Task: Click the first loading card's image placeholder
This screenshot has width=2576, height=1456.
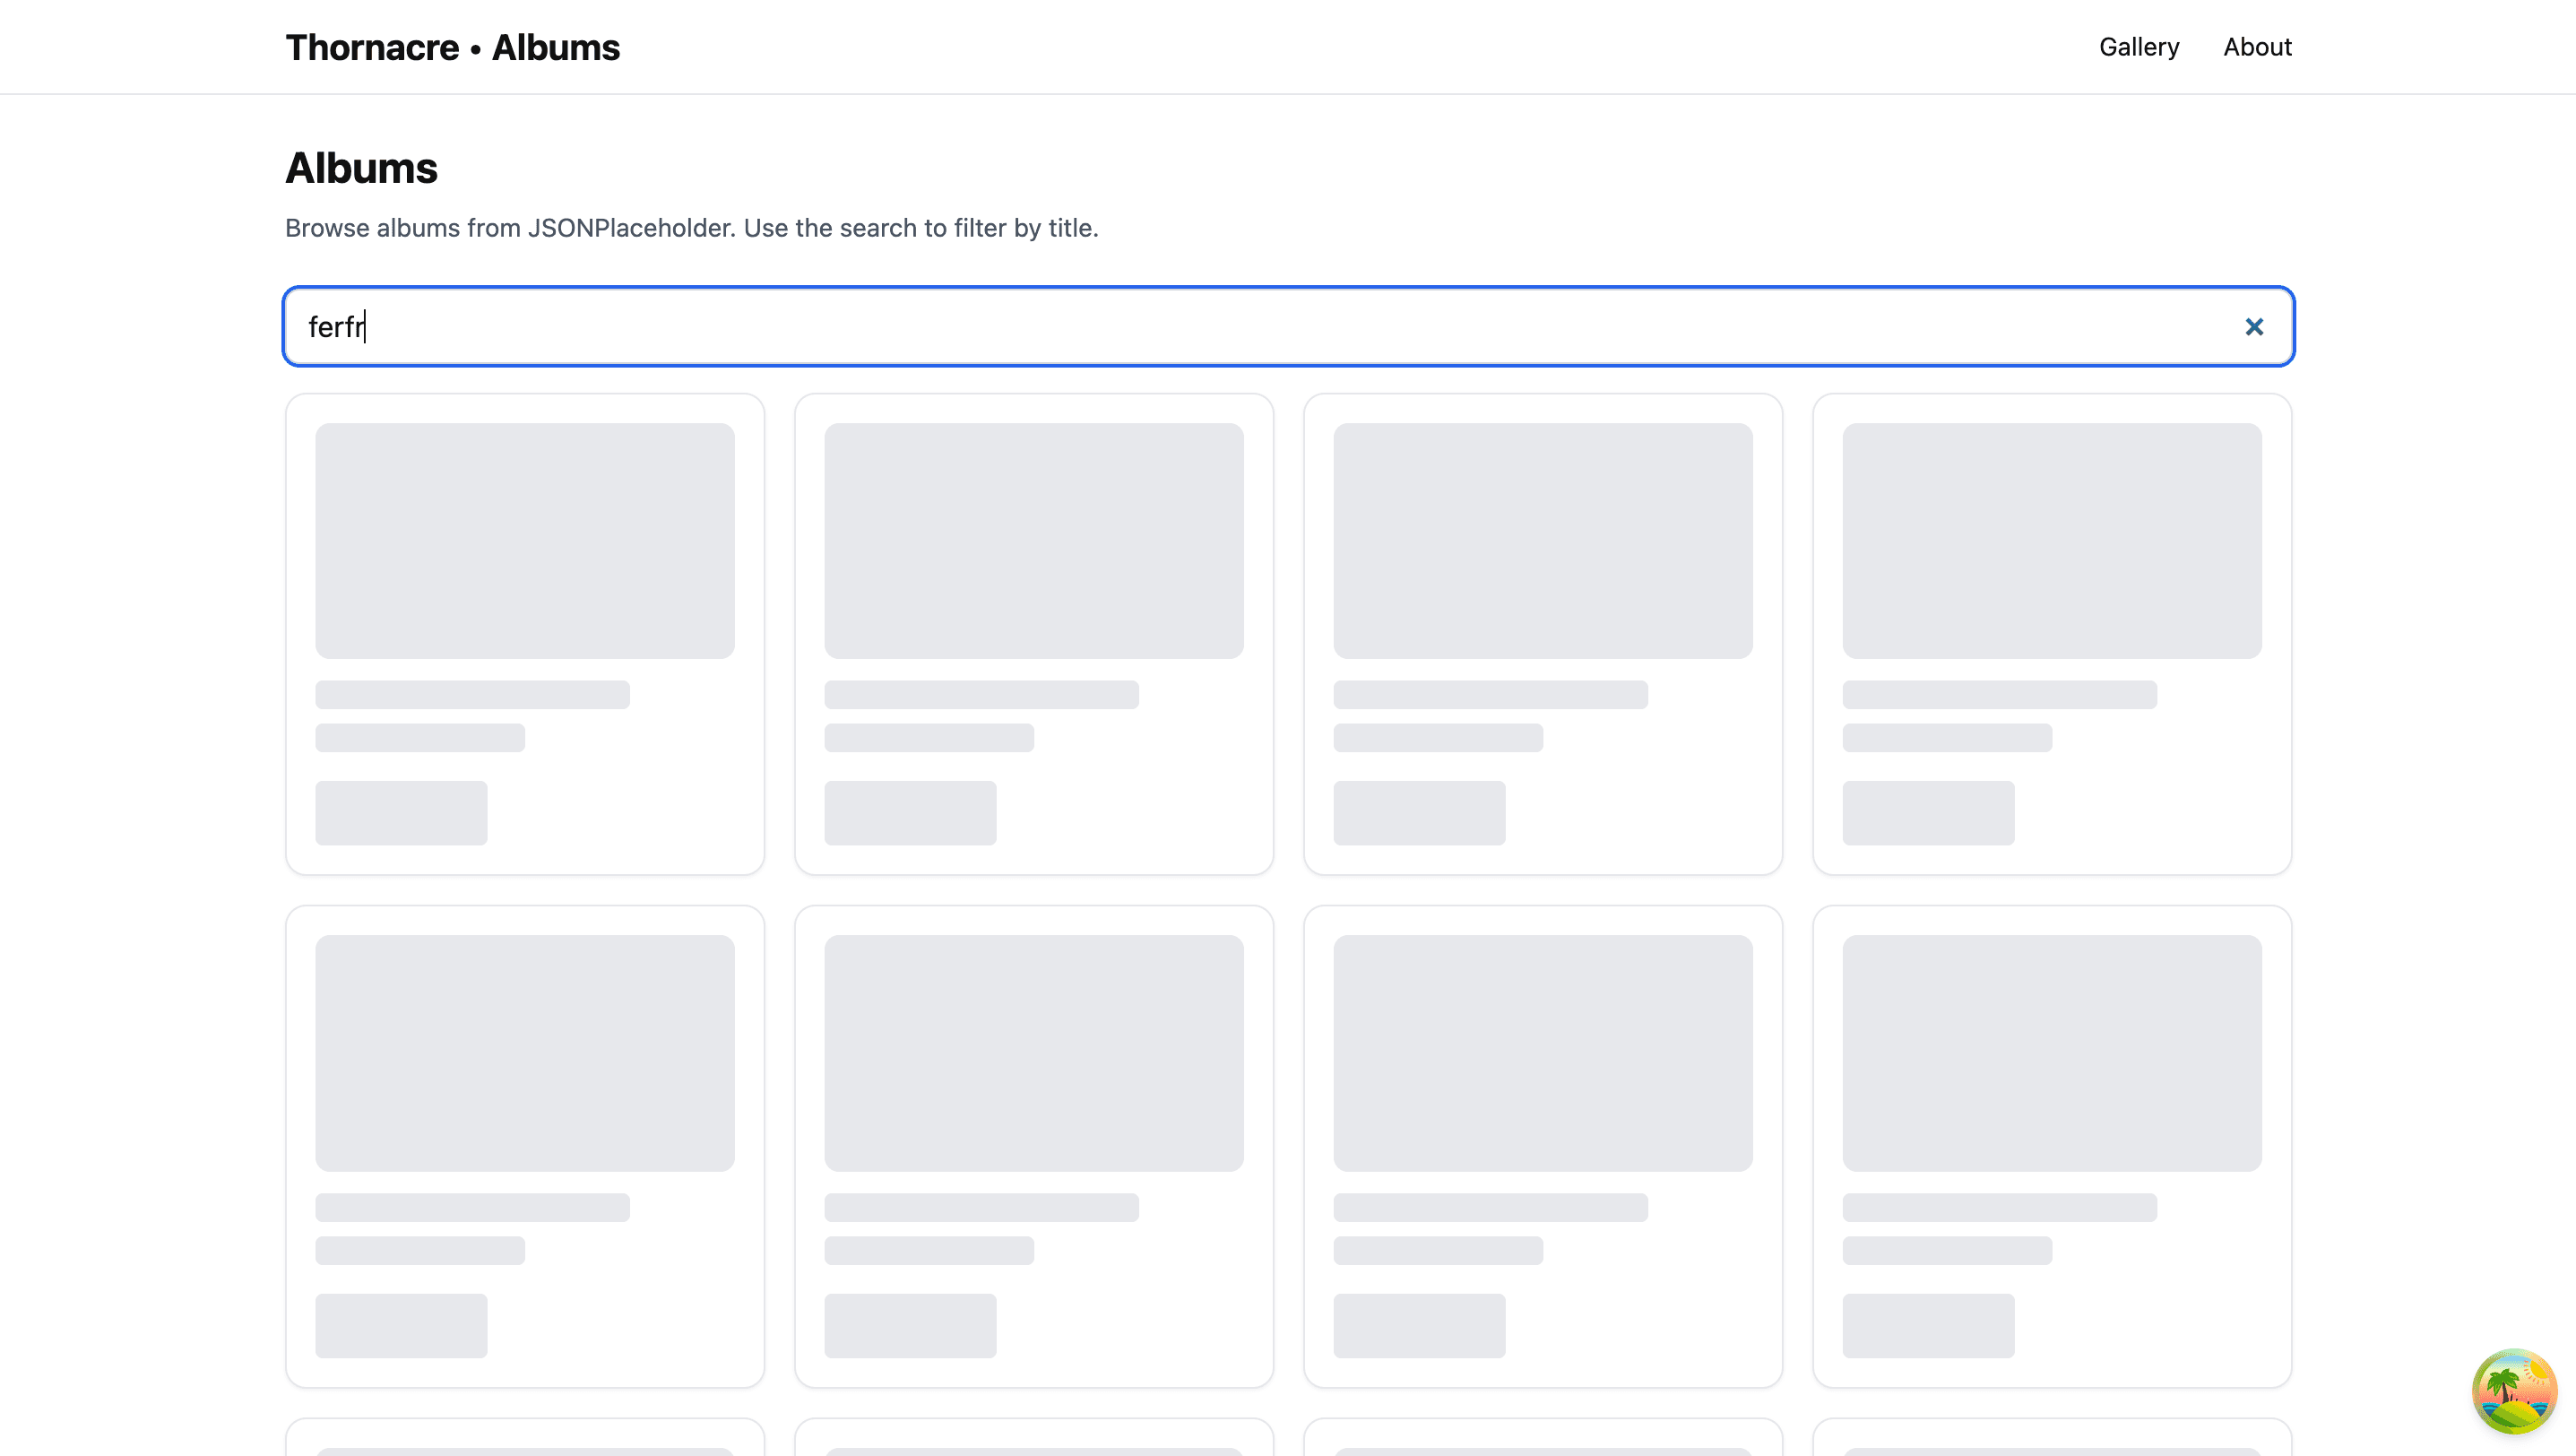Action: coord(524,540)
